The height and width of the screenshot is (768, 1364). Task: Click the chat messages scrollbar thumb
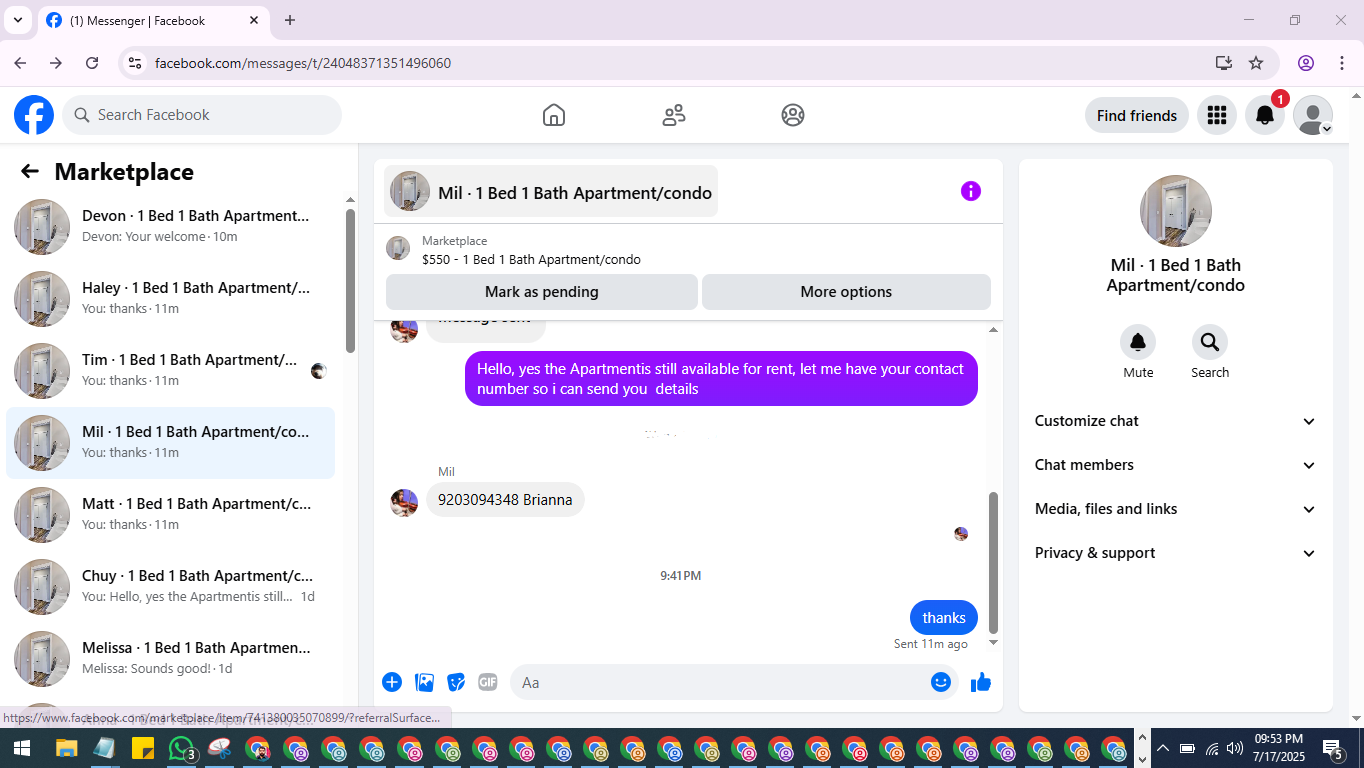tap(993, 562)
